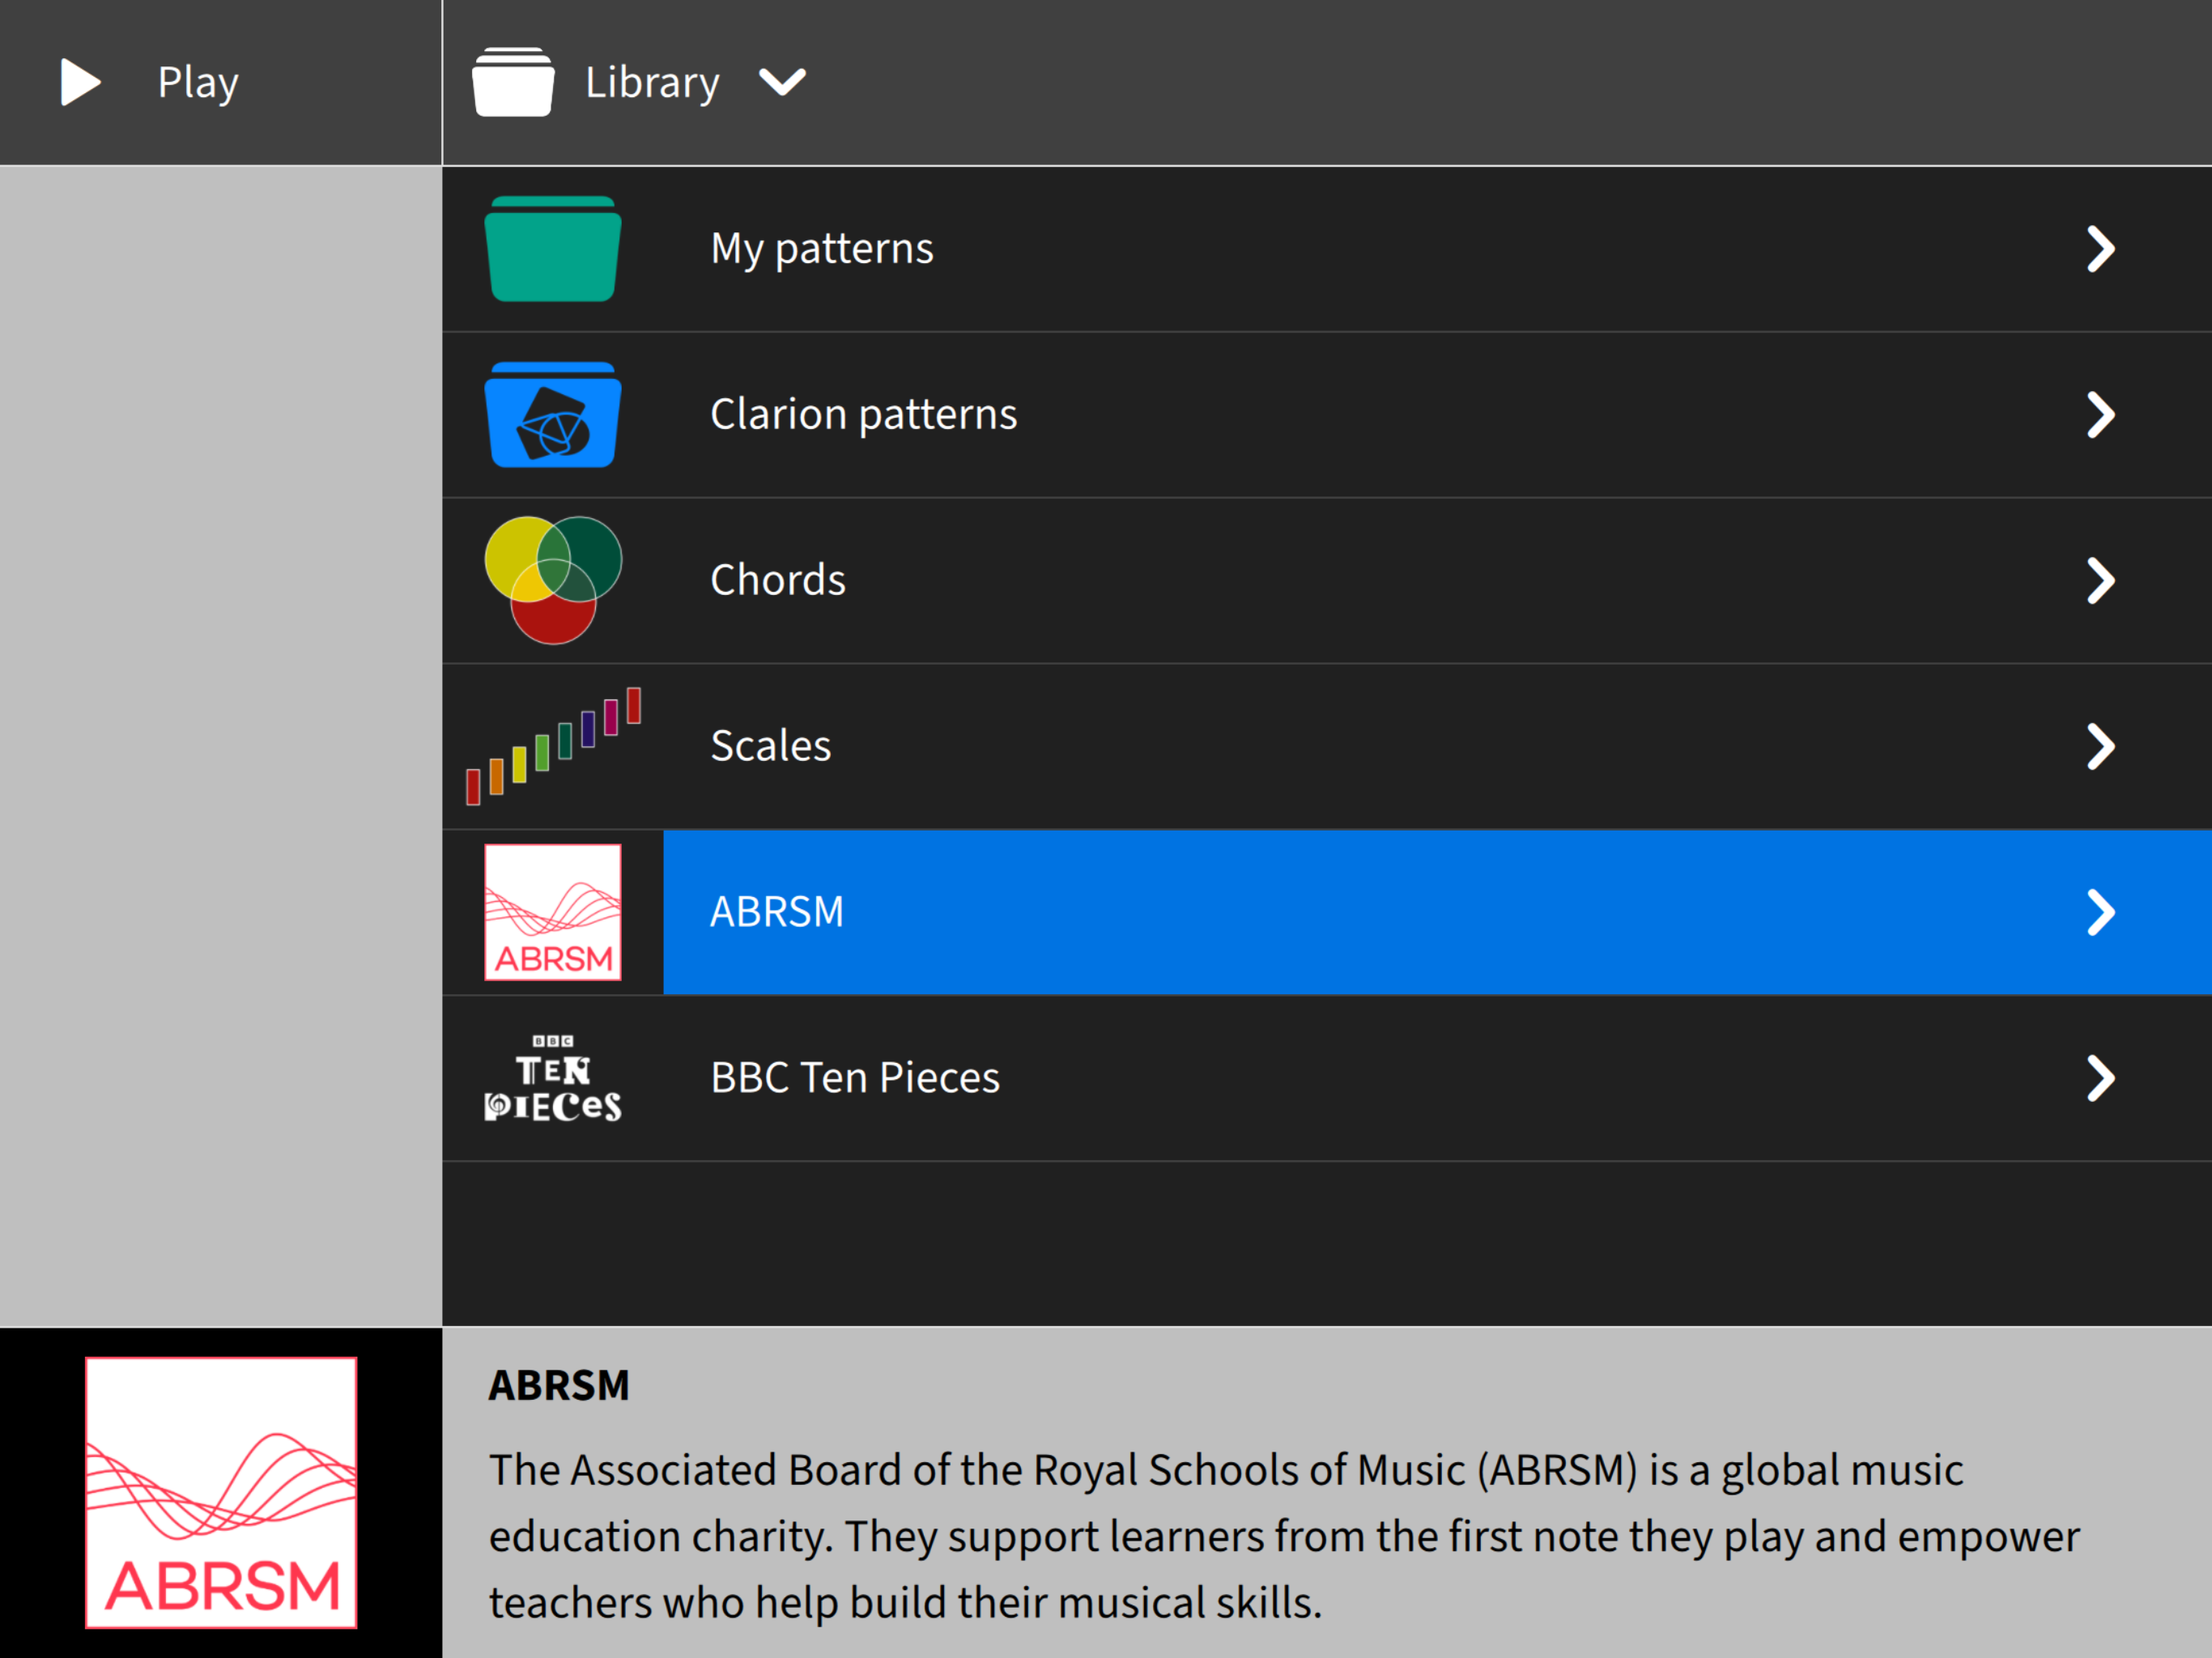Open the My patterns row
The width and height of the screenshot is (2212, 1658).
[1327, 249]
